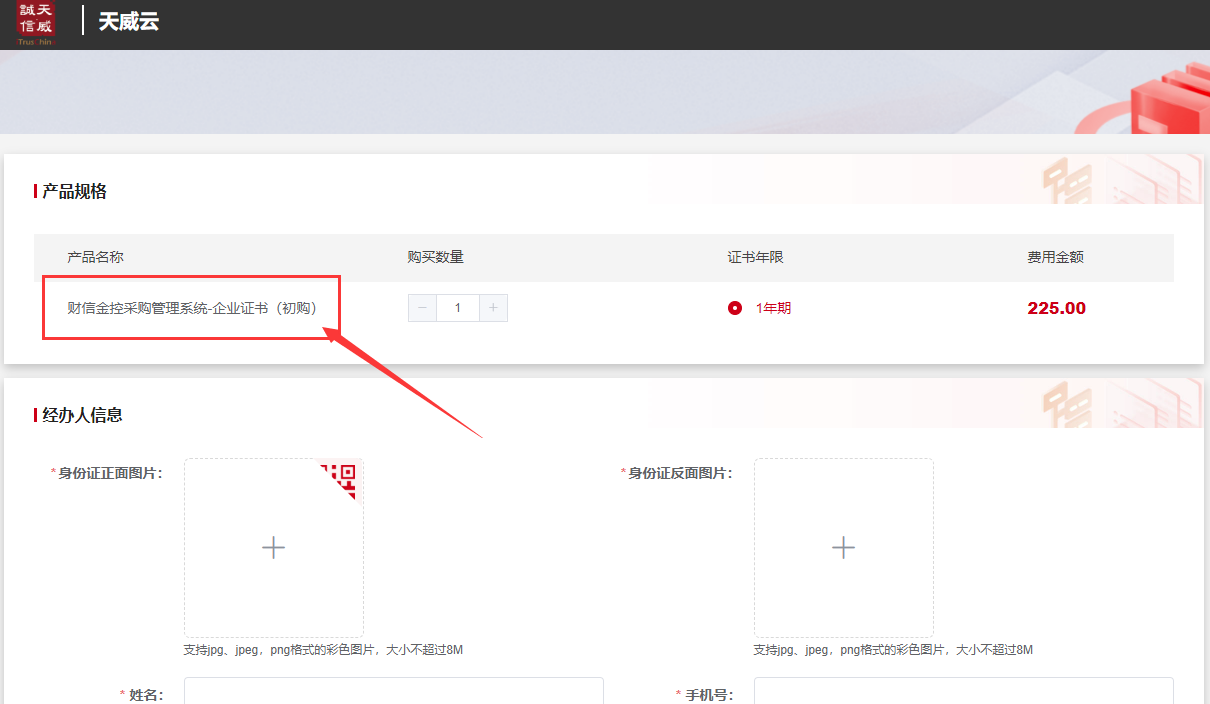Click the 产品规格 section heading
1210x704 pixels.
pos(74,191)
